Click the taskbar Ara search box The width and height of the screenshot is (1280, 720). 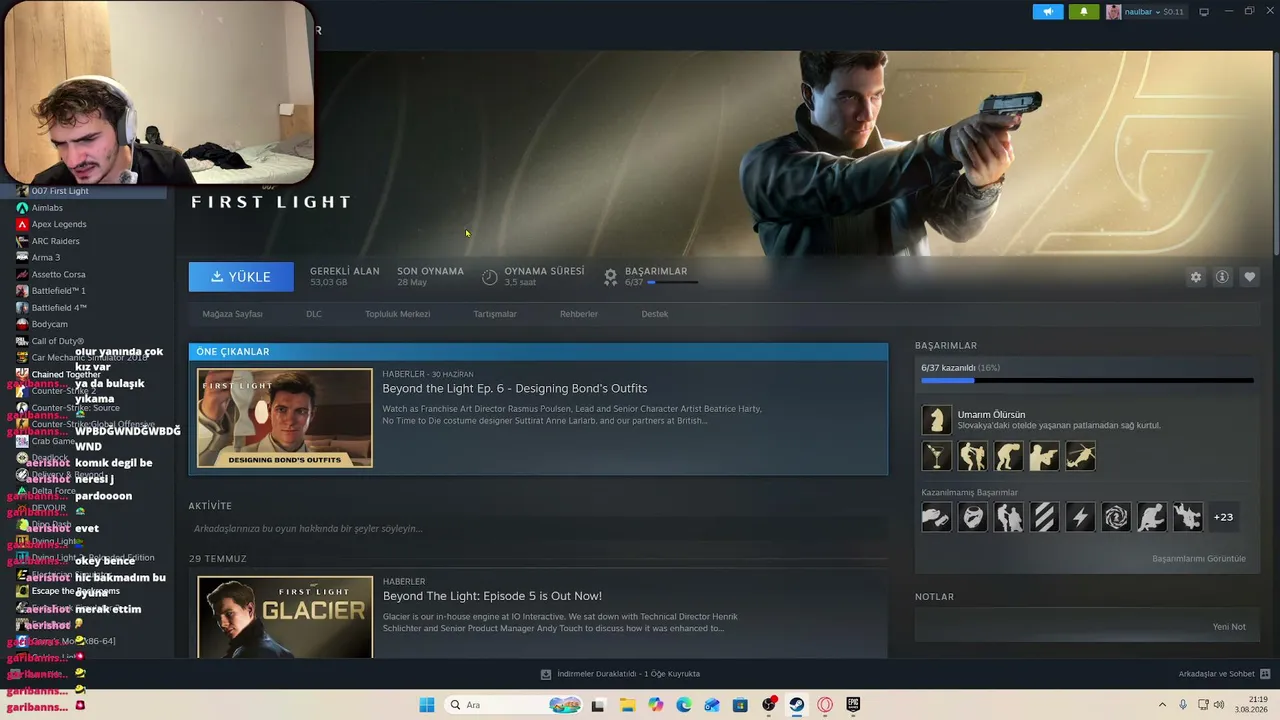(x=515, y=705)
